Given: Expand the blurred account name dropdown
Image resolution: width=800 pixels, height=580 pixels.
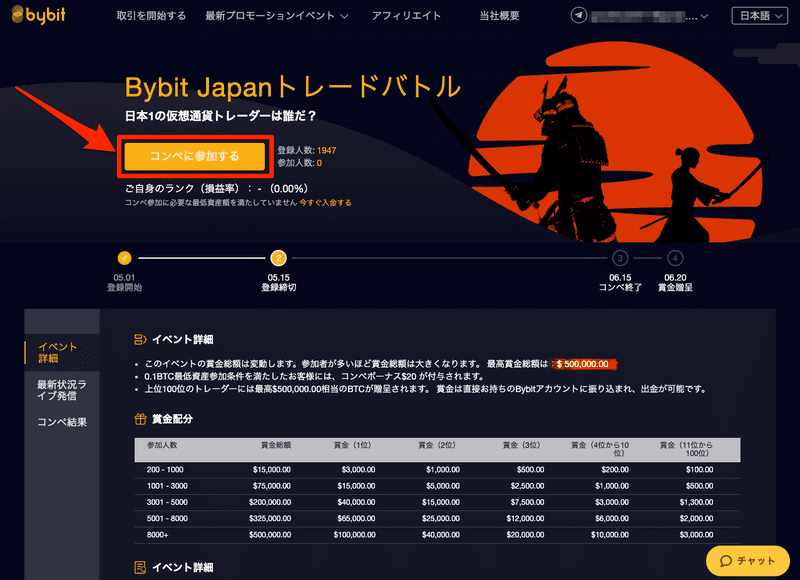Looking at the screenshot, I should pos(649,16).
